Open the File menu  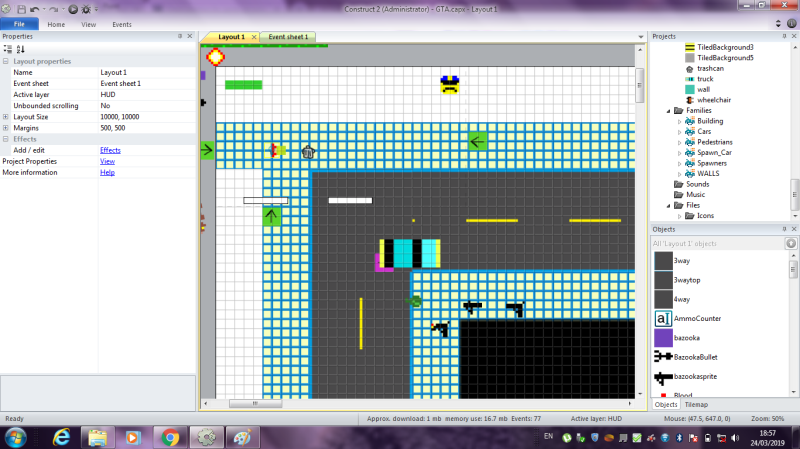pos(19,24)
